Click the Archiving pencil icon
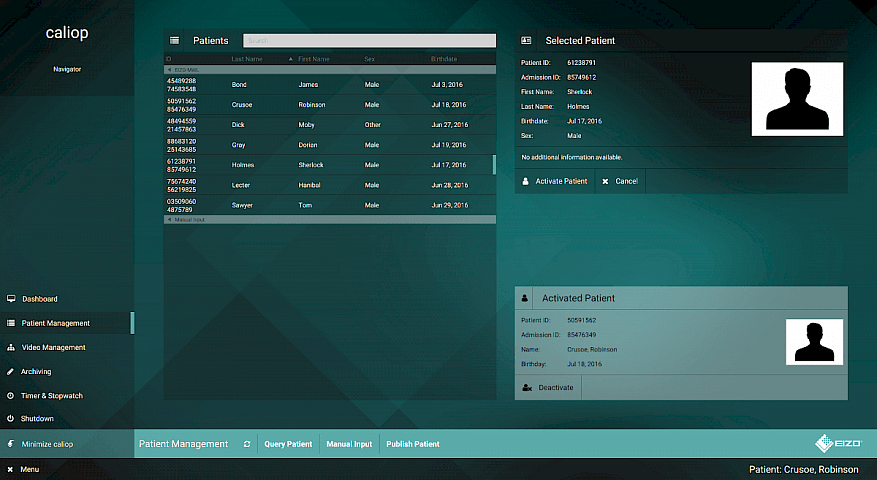Screen dimensions: 877x480 [11, 372]
